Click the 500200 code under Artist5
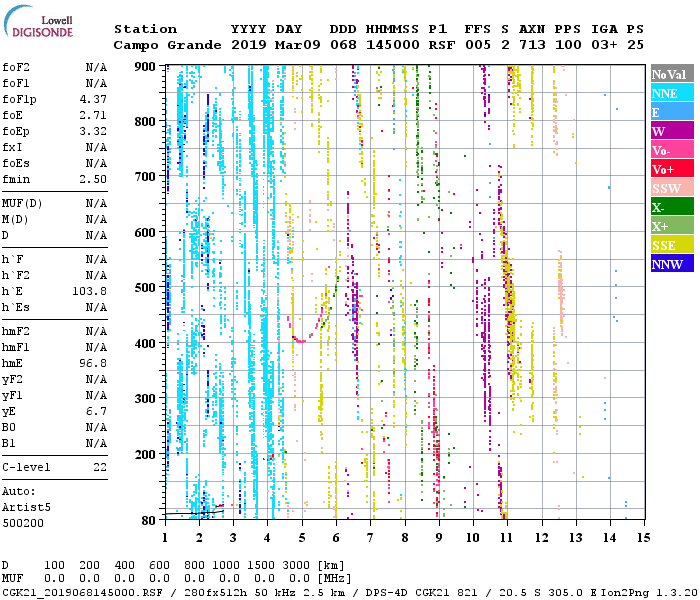Screen dimensions: 700x600 click(23, 523)
